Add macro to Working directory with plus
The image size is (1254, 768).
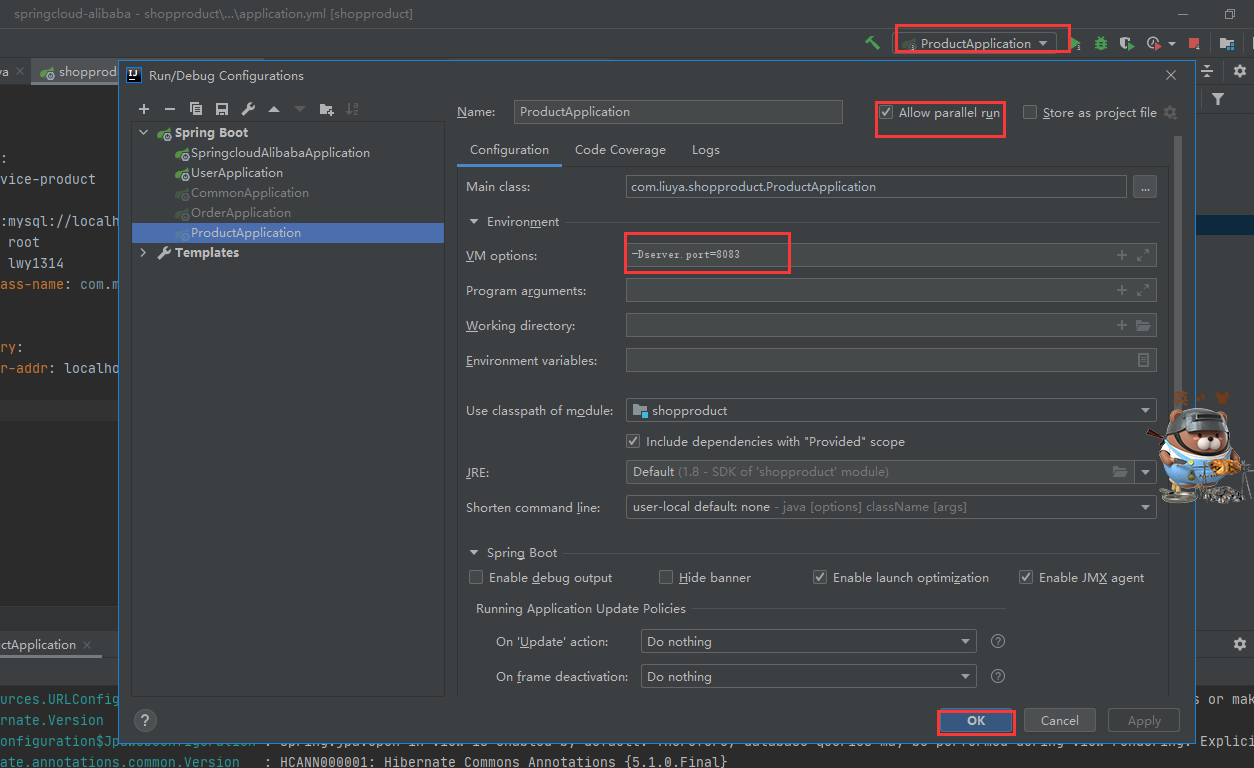[1122, 326]
